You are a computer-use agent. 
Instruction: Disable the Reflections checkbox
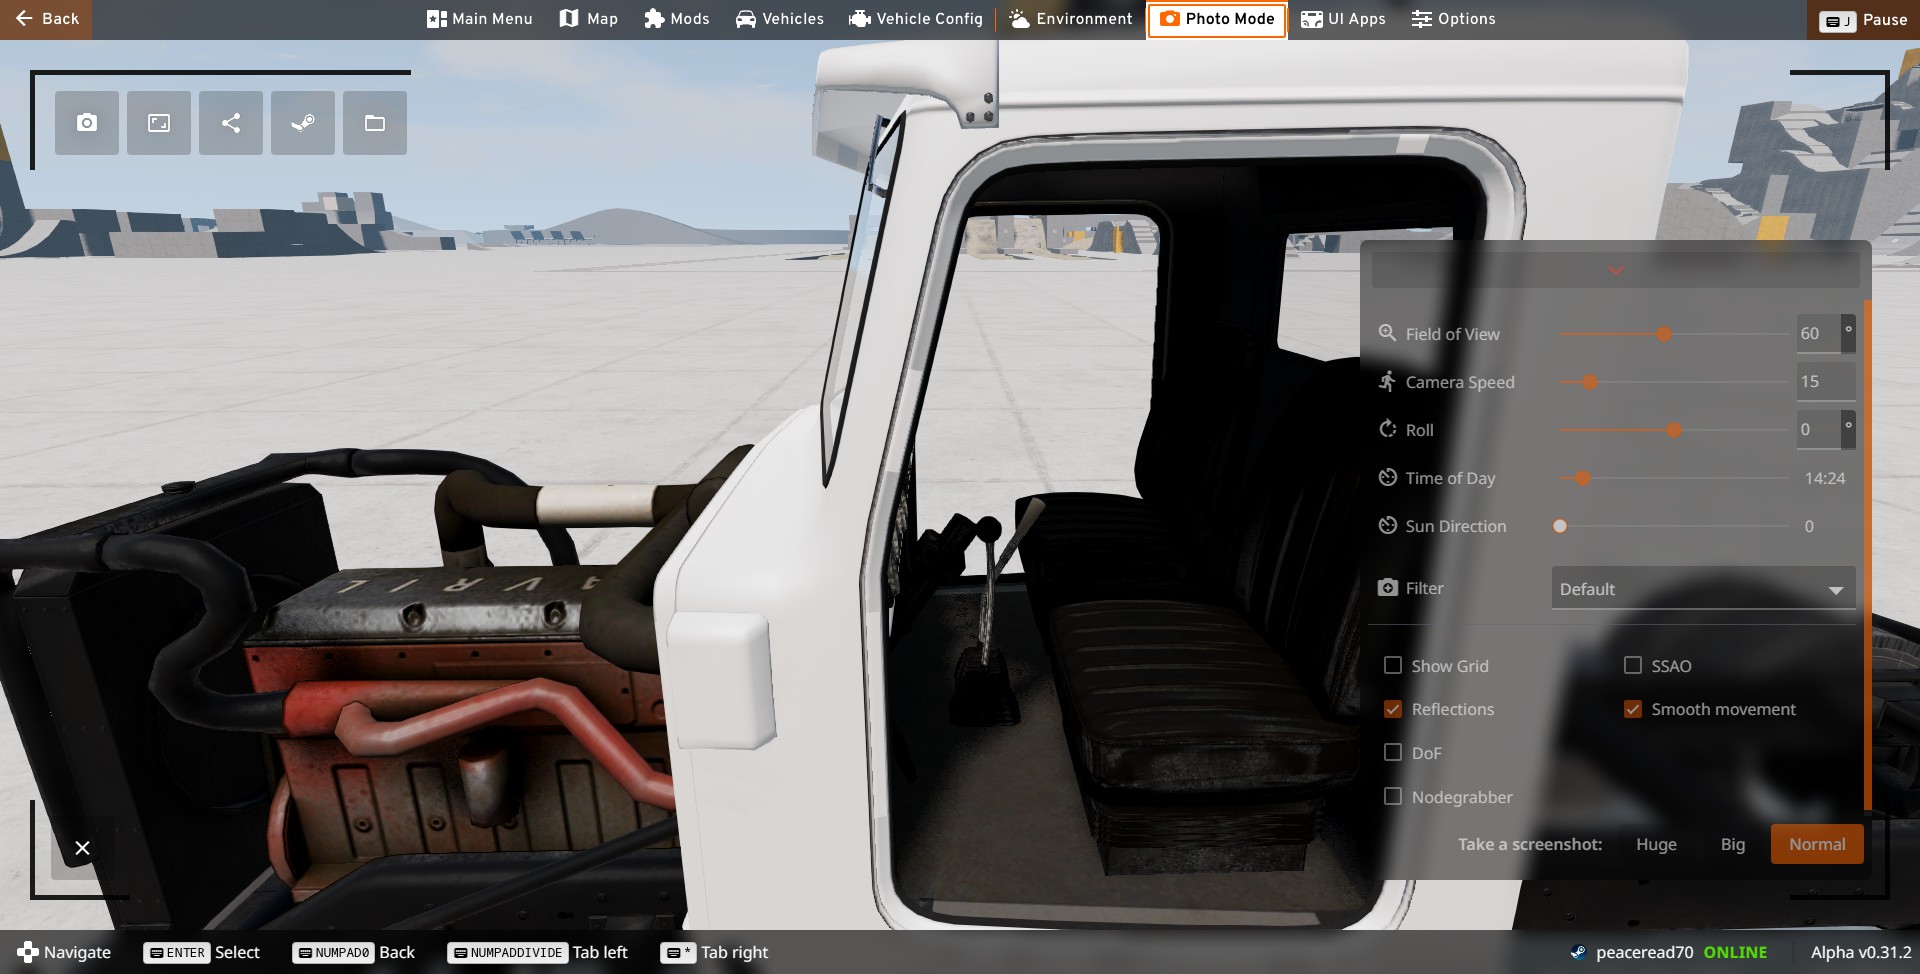(1393, 709)
